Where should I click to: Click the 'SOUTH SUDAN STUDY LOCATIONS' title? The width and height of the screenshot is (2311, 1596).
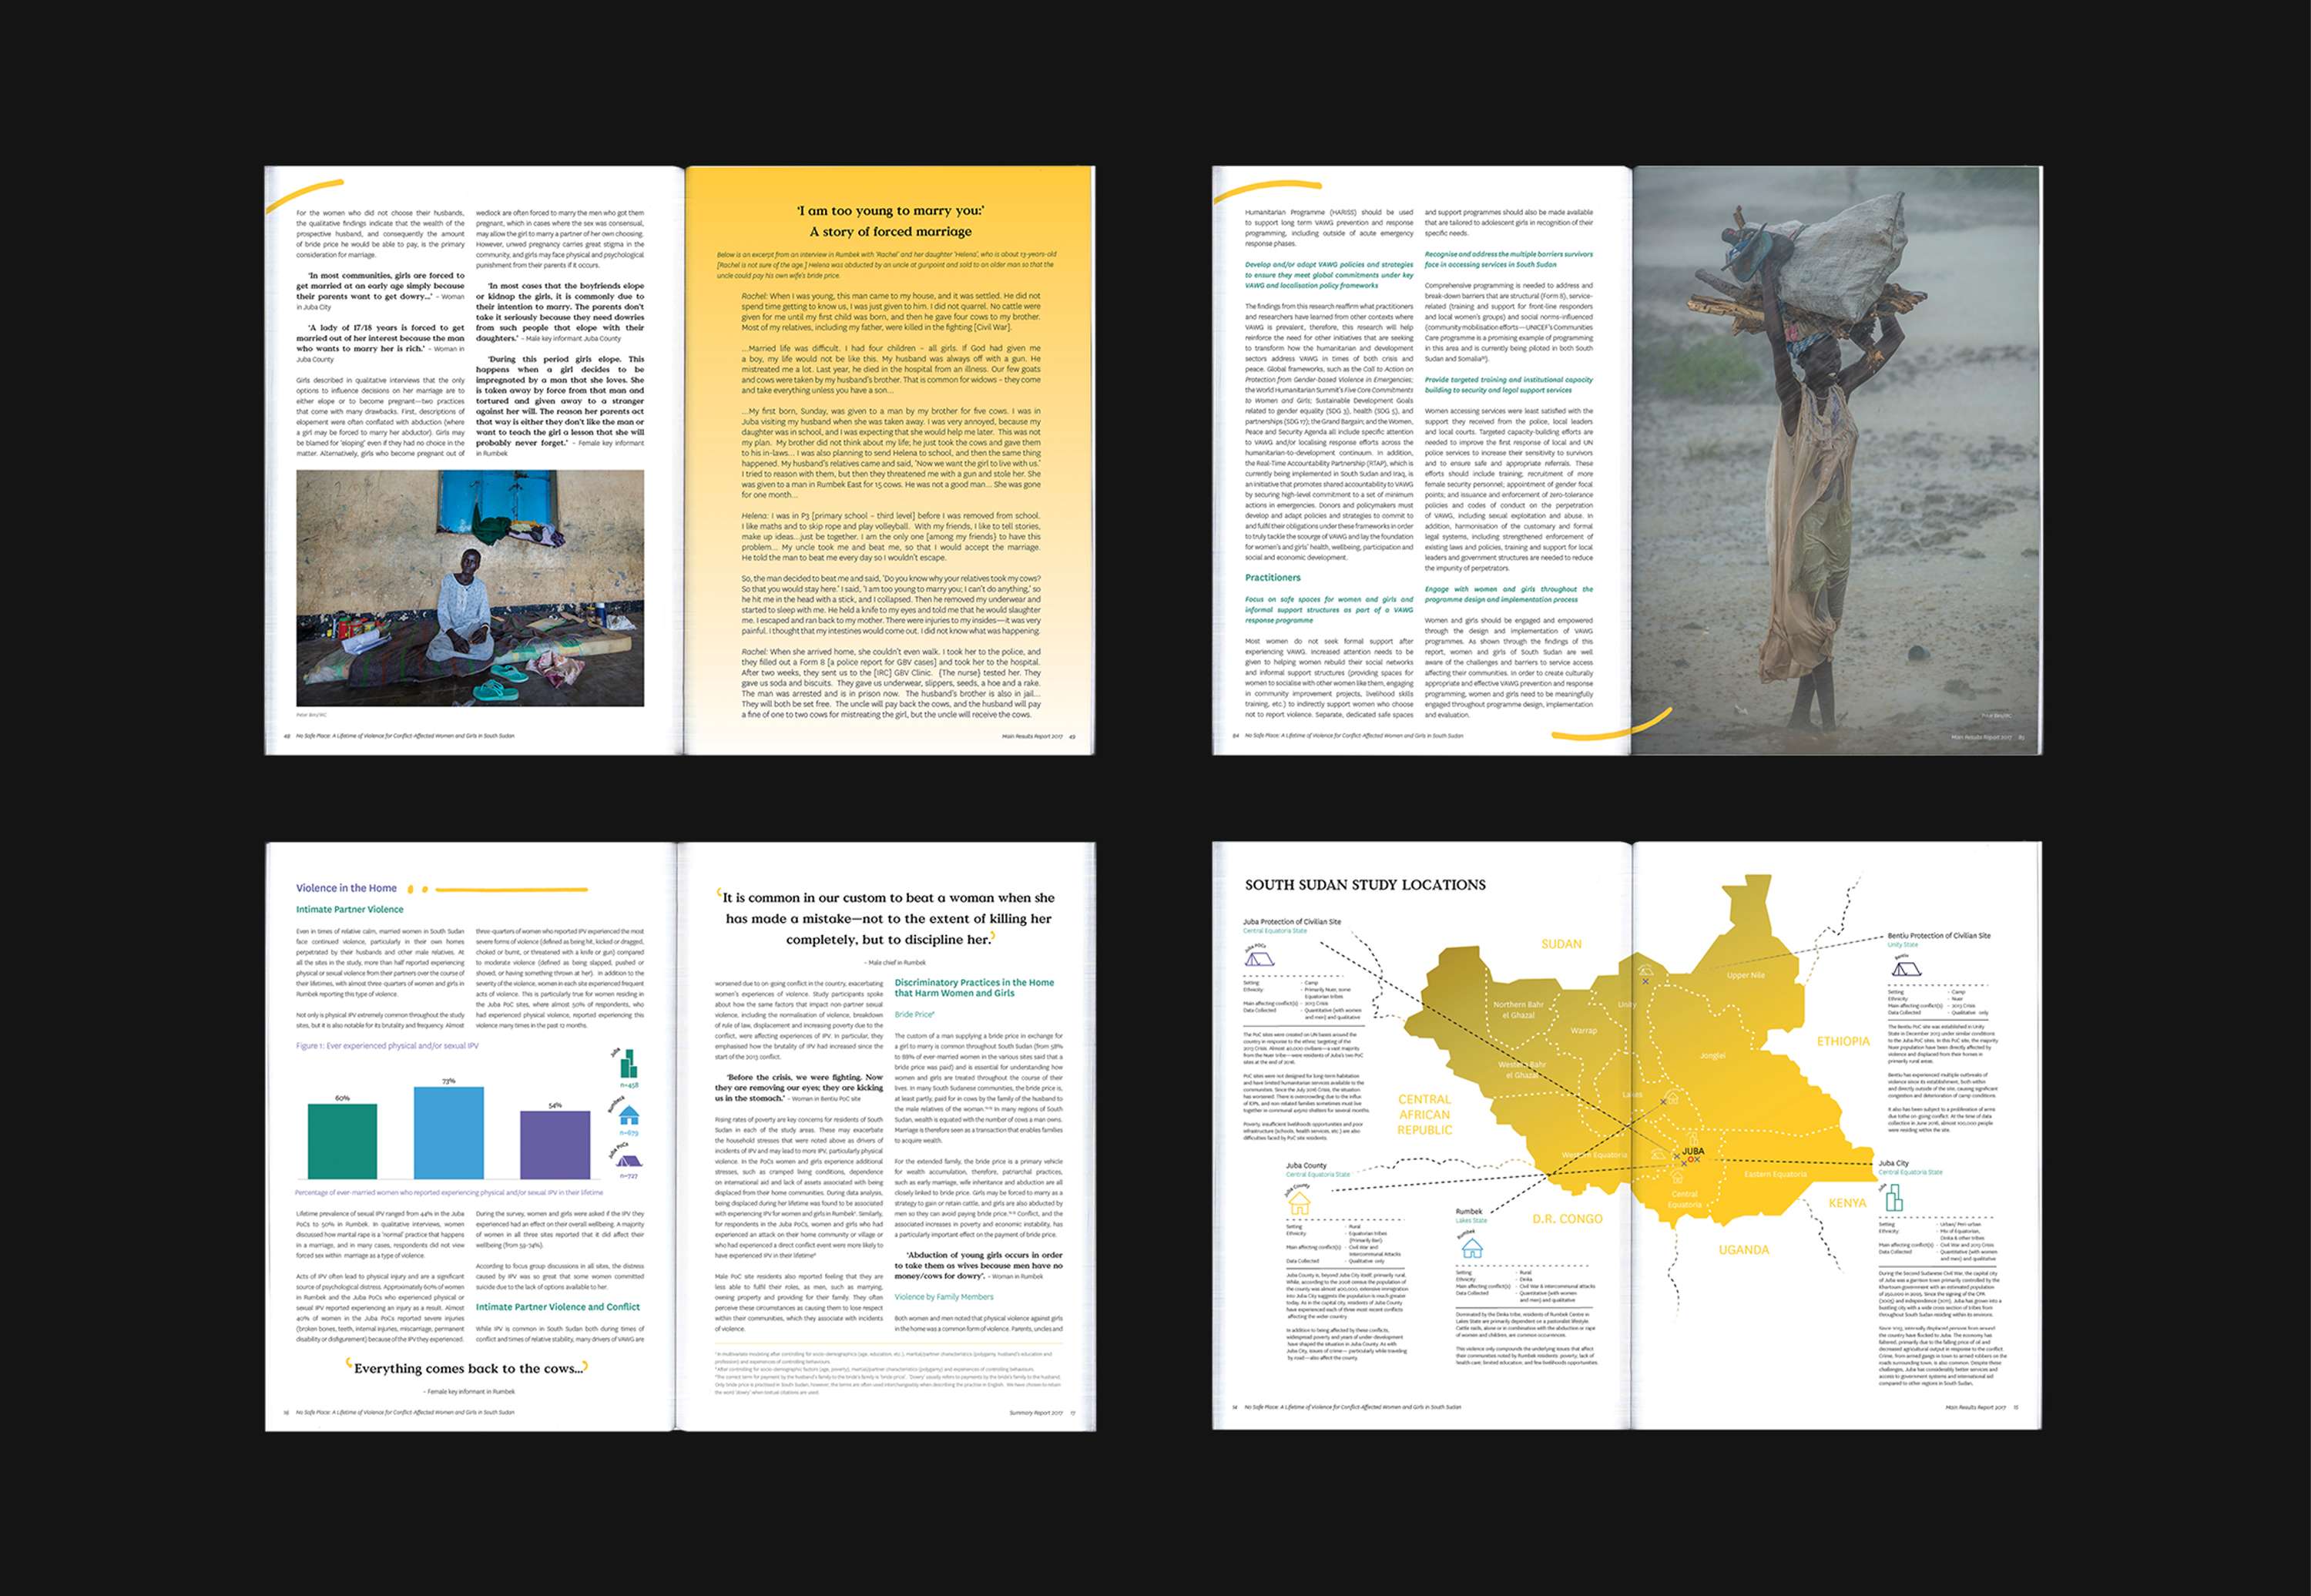click(x=1365, y=885)
